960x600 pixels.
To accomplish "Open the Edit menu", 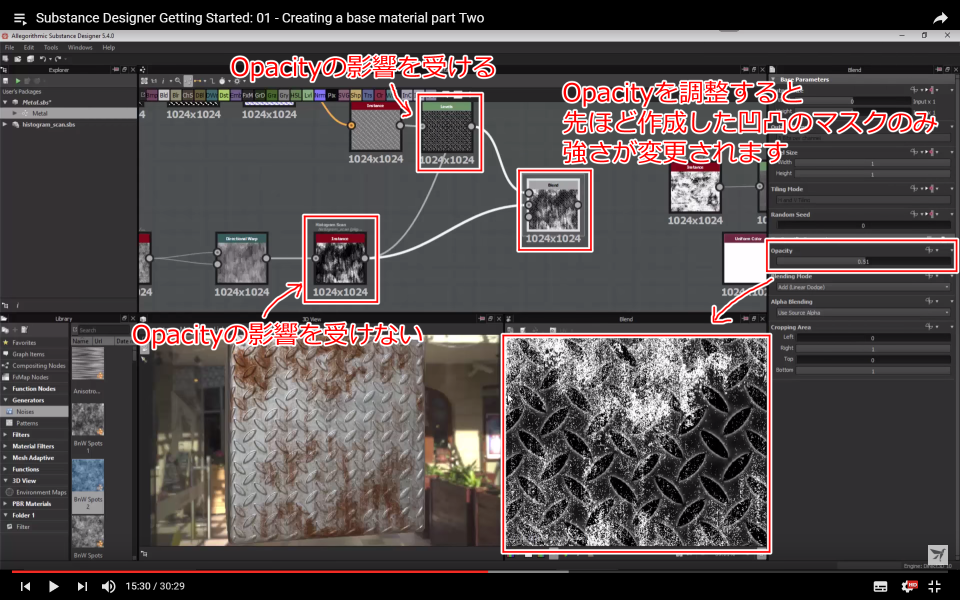I will [x=29, y=48].
